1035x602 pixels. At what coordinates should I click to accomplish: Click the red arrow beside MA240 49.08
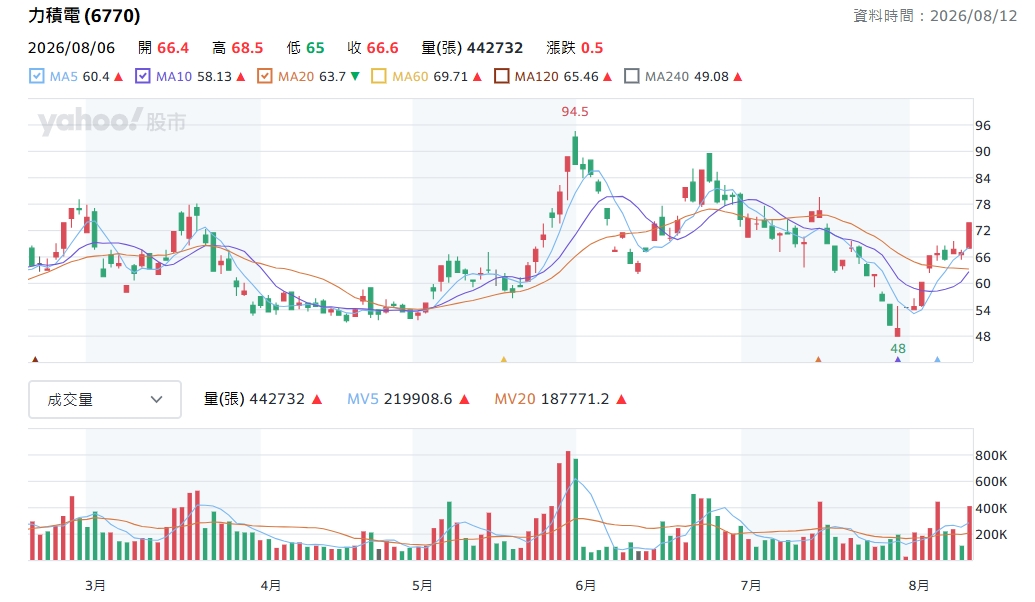click(738, 77)
